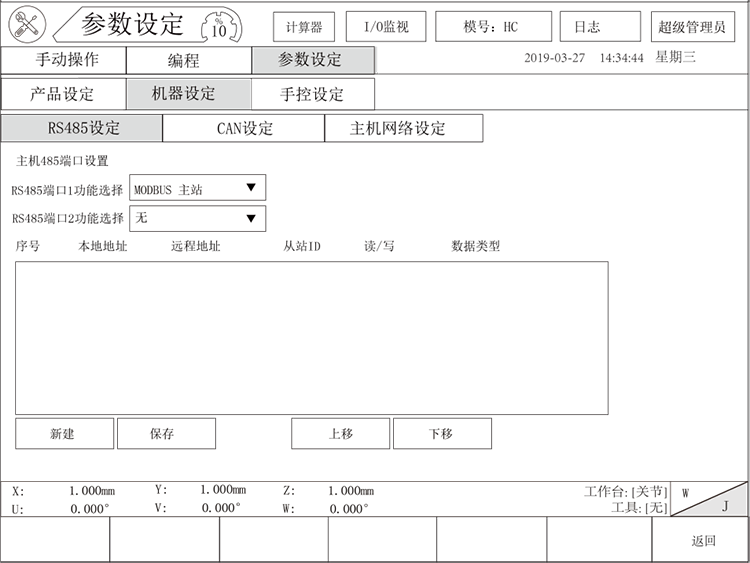The image size is (750, 563).
Task: Open the 计算器 calculator button
Action: point(304,27)
